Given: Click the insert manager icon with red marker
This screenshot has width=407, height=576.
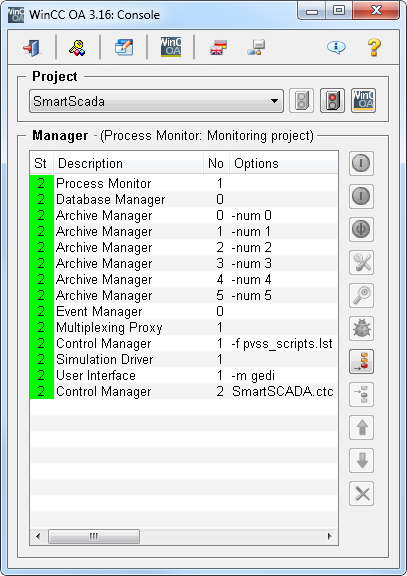Looking at the screenshot, I should (x=361, y=361).
